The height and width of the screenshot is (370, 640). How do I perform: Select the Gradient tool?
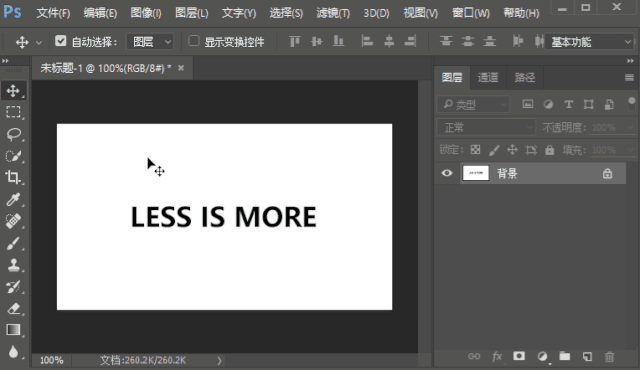point(13,330)
